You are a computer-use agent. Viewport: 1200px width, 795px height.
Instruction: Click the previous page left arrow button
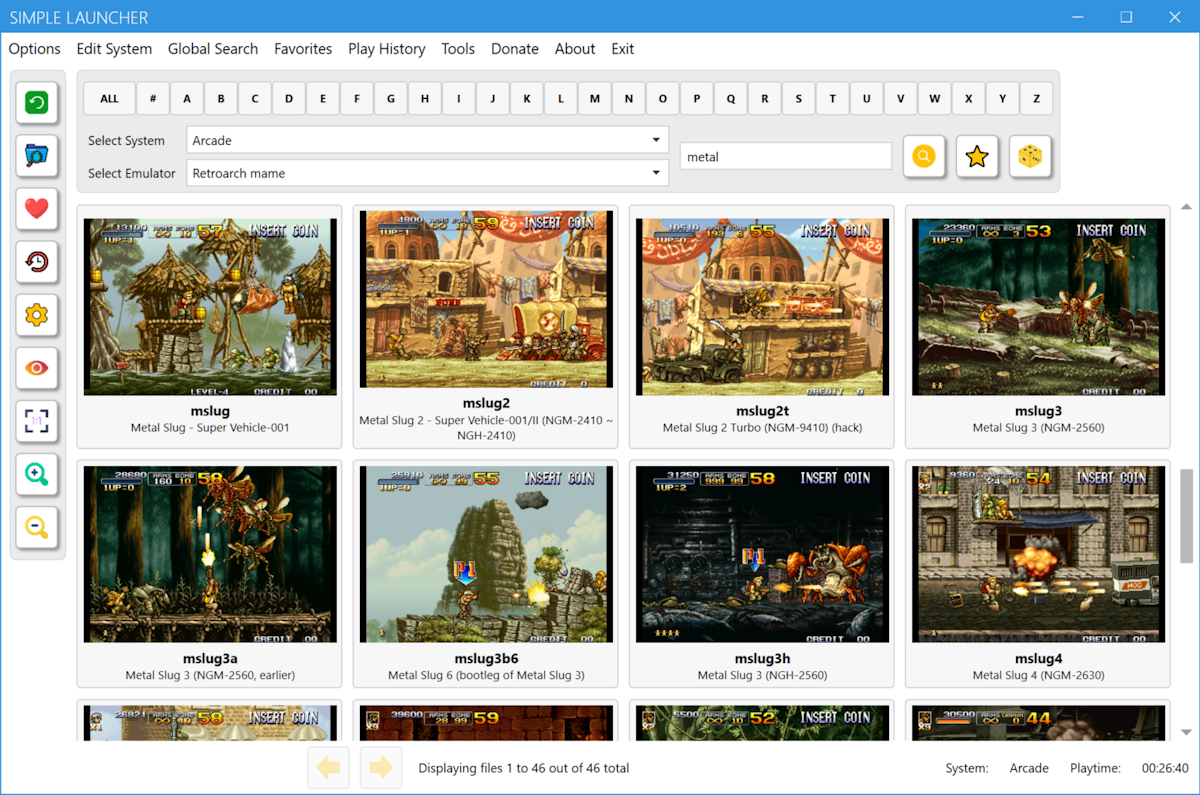pyautogui.click(x=328, y=768)
